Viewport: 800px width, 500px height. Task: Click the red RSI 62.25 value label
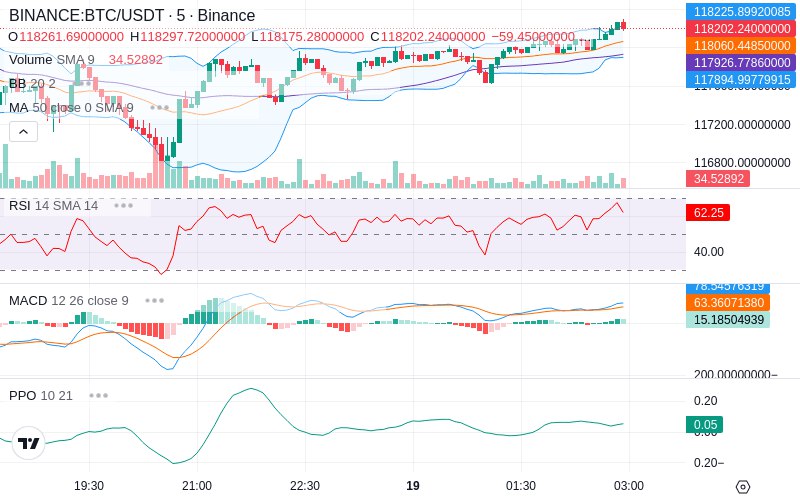(708, 213)
